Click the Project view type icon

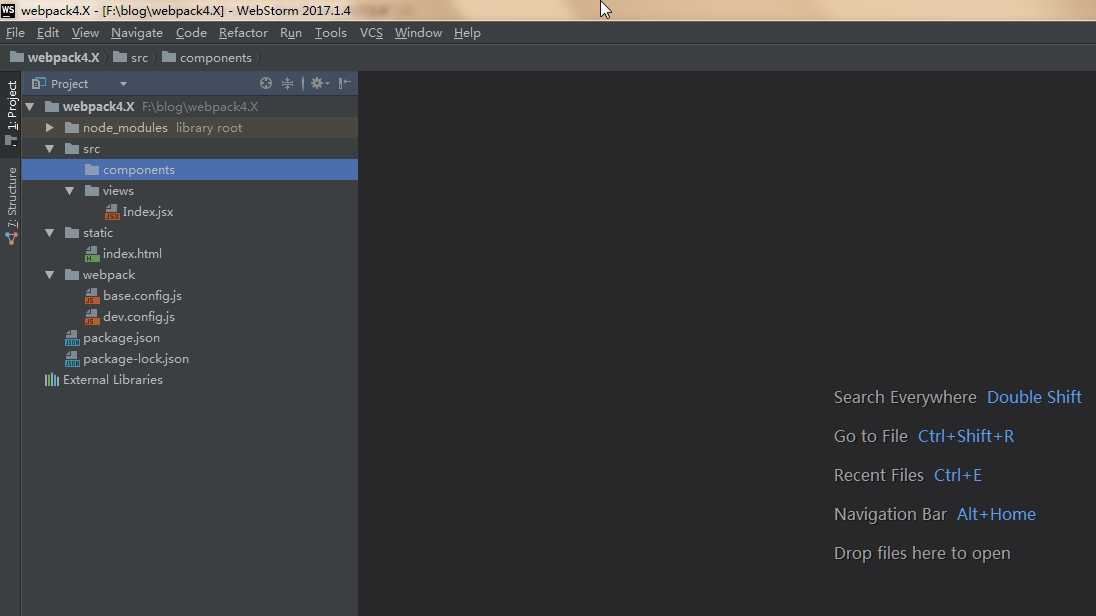click(x=38, y=83)
